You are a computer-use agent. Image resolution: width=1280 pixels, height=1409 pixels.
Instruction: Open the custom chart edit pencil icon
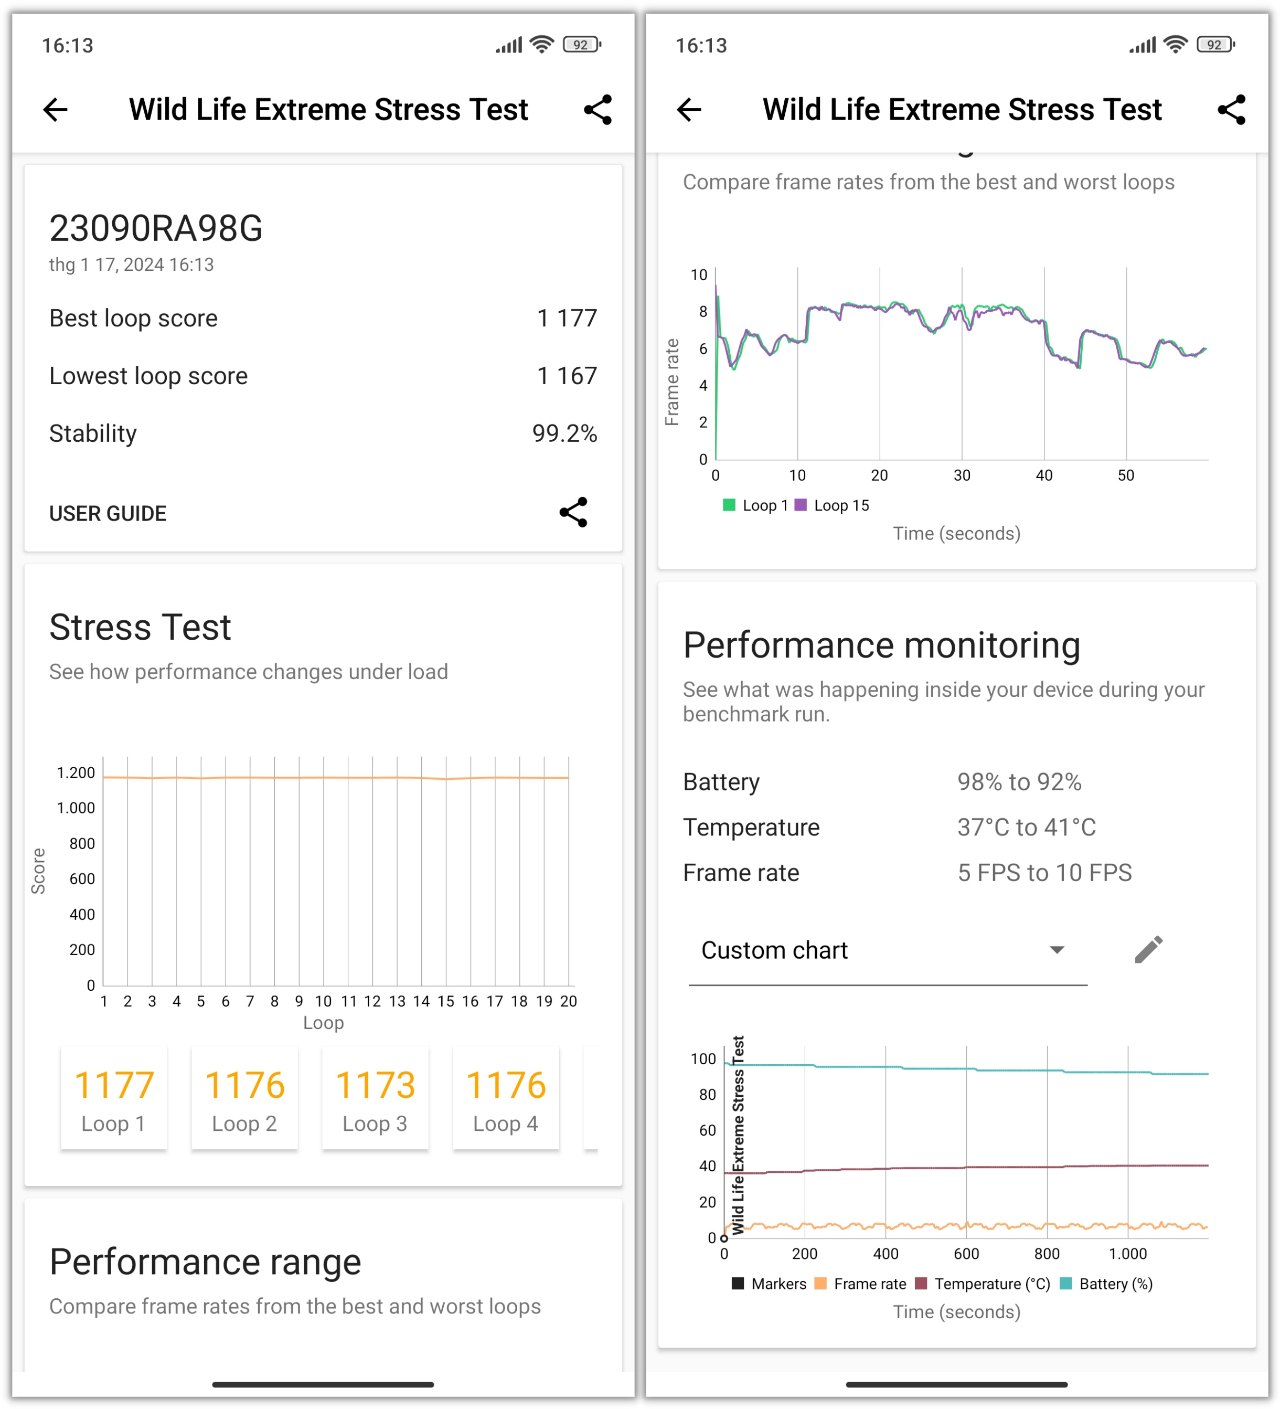coord(1148,949)
